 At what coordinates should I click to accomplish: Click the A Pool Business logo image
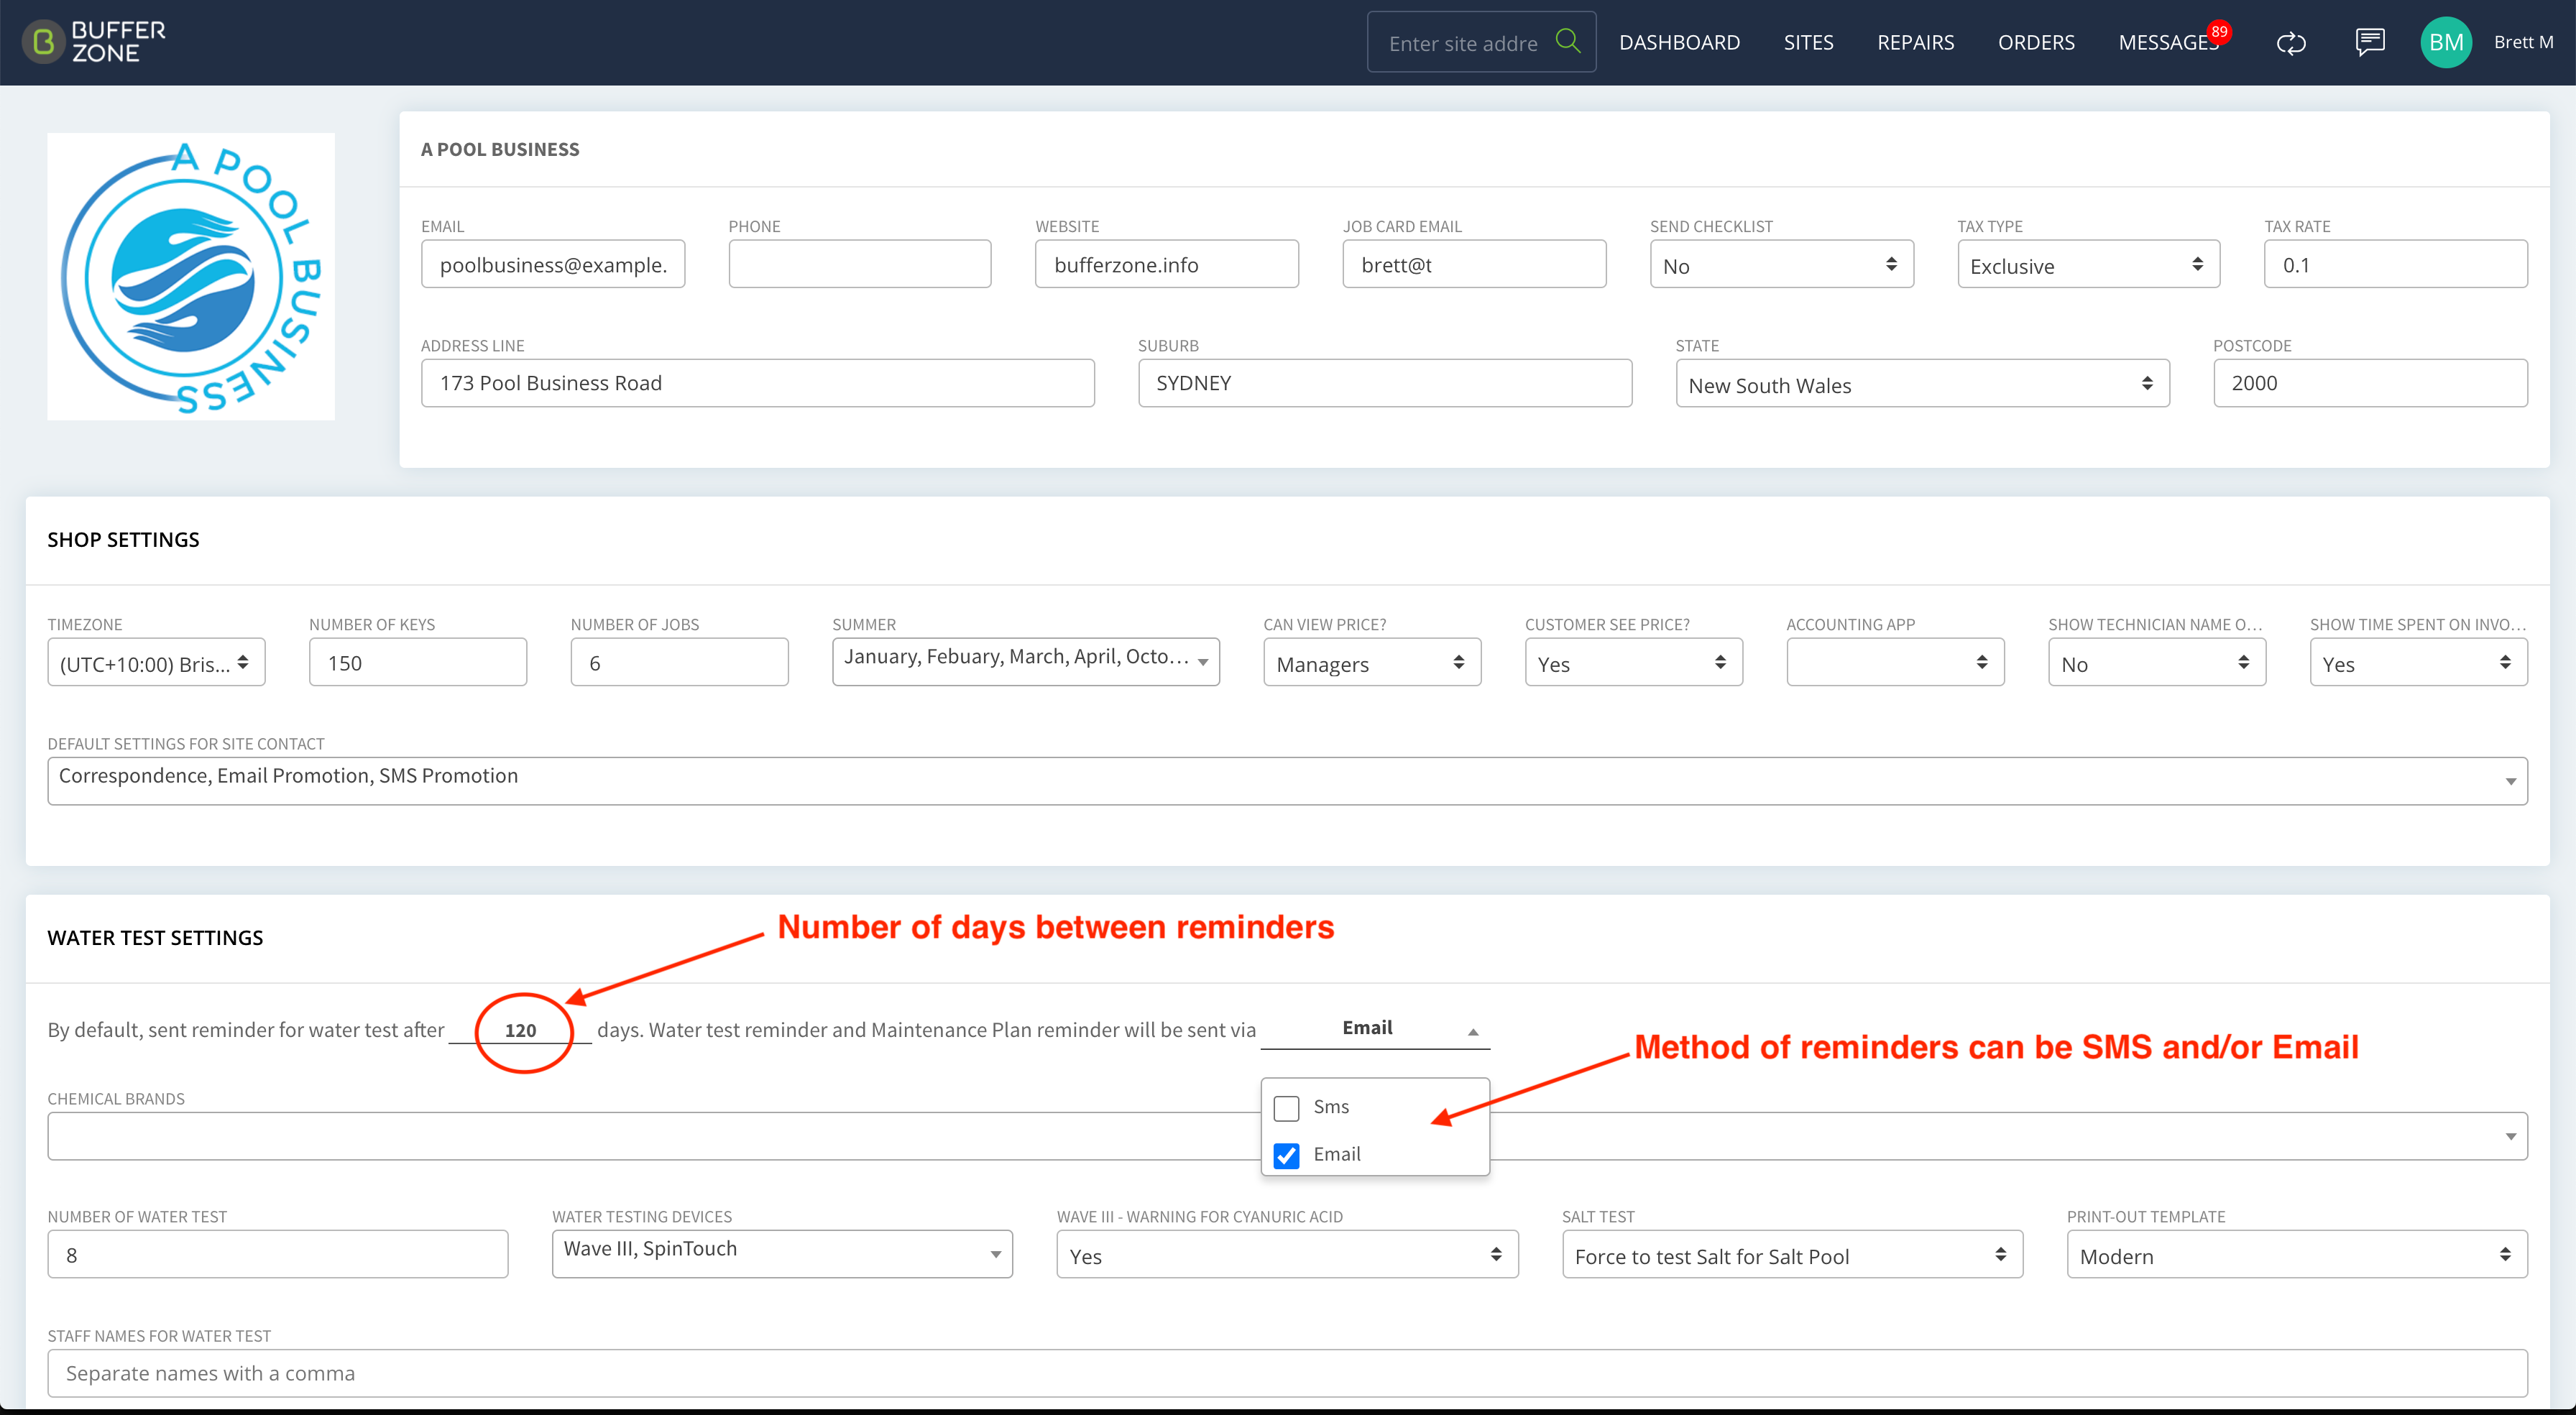(191, 276)
